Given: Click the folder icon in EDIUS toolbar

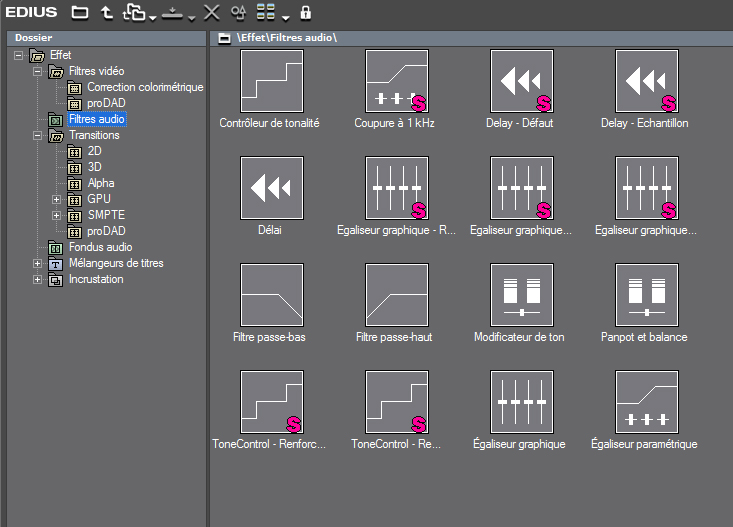Looking at the screenshot, I should 79,13.
